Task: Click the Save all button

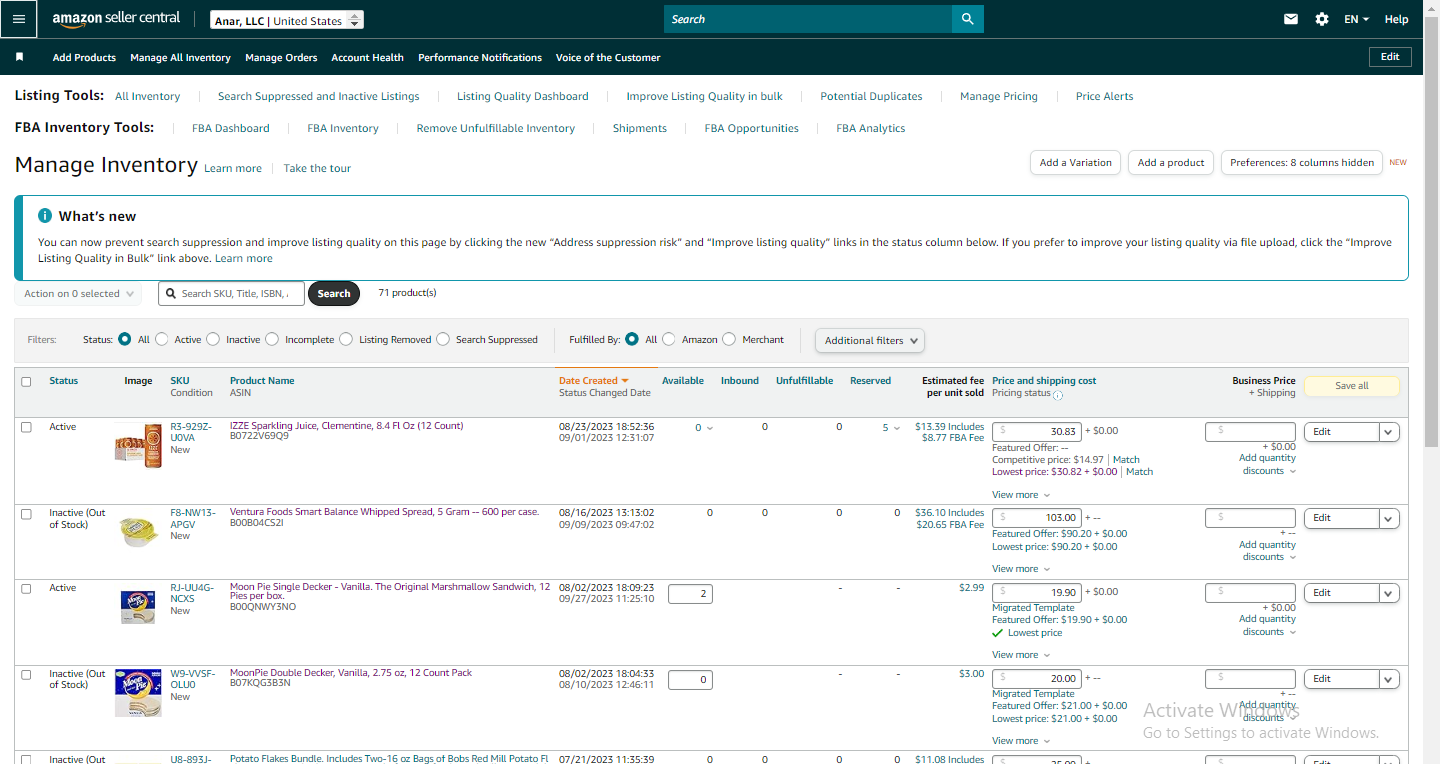Action: [1352, 386]
